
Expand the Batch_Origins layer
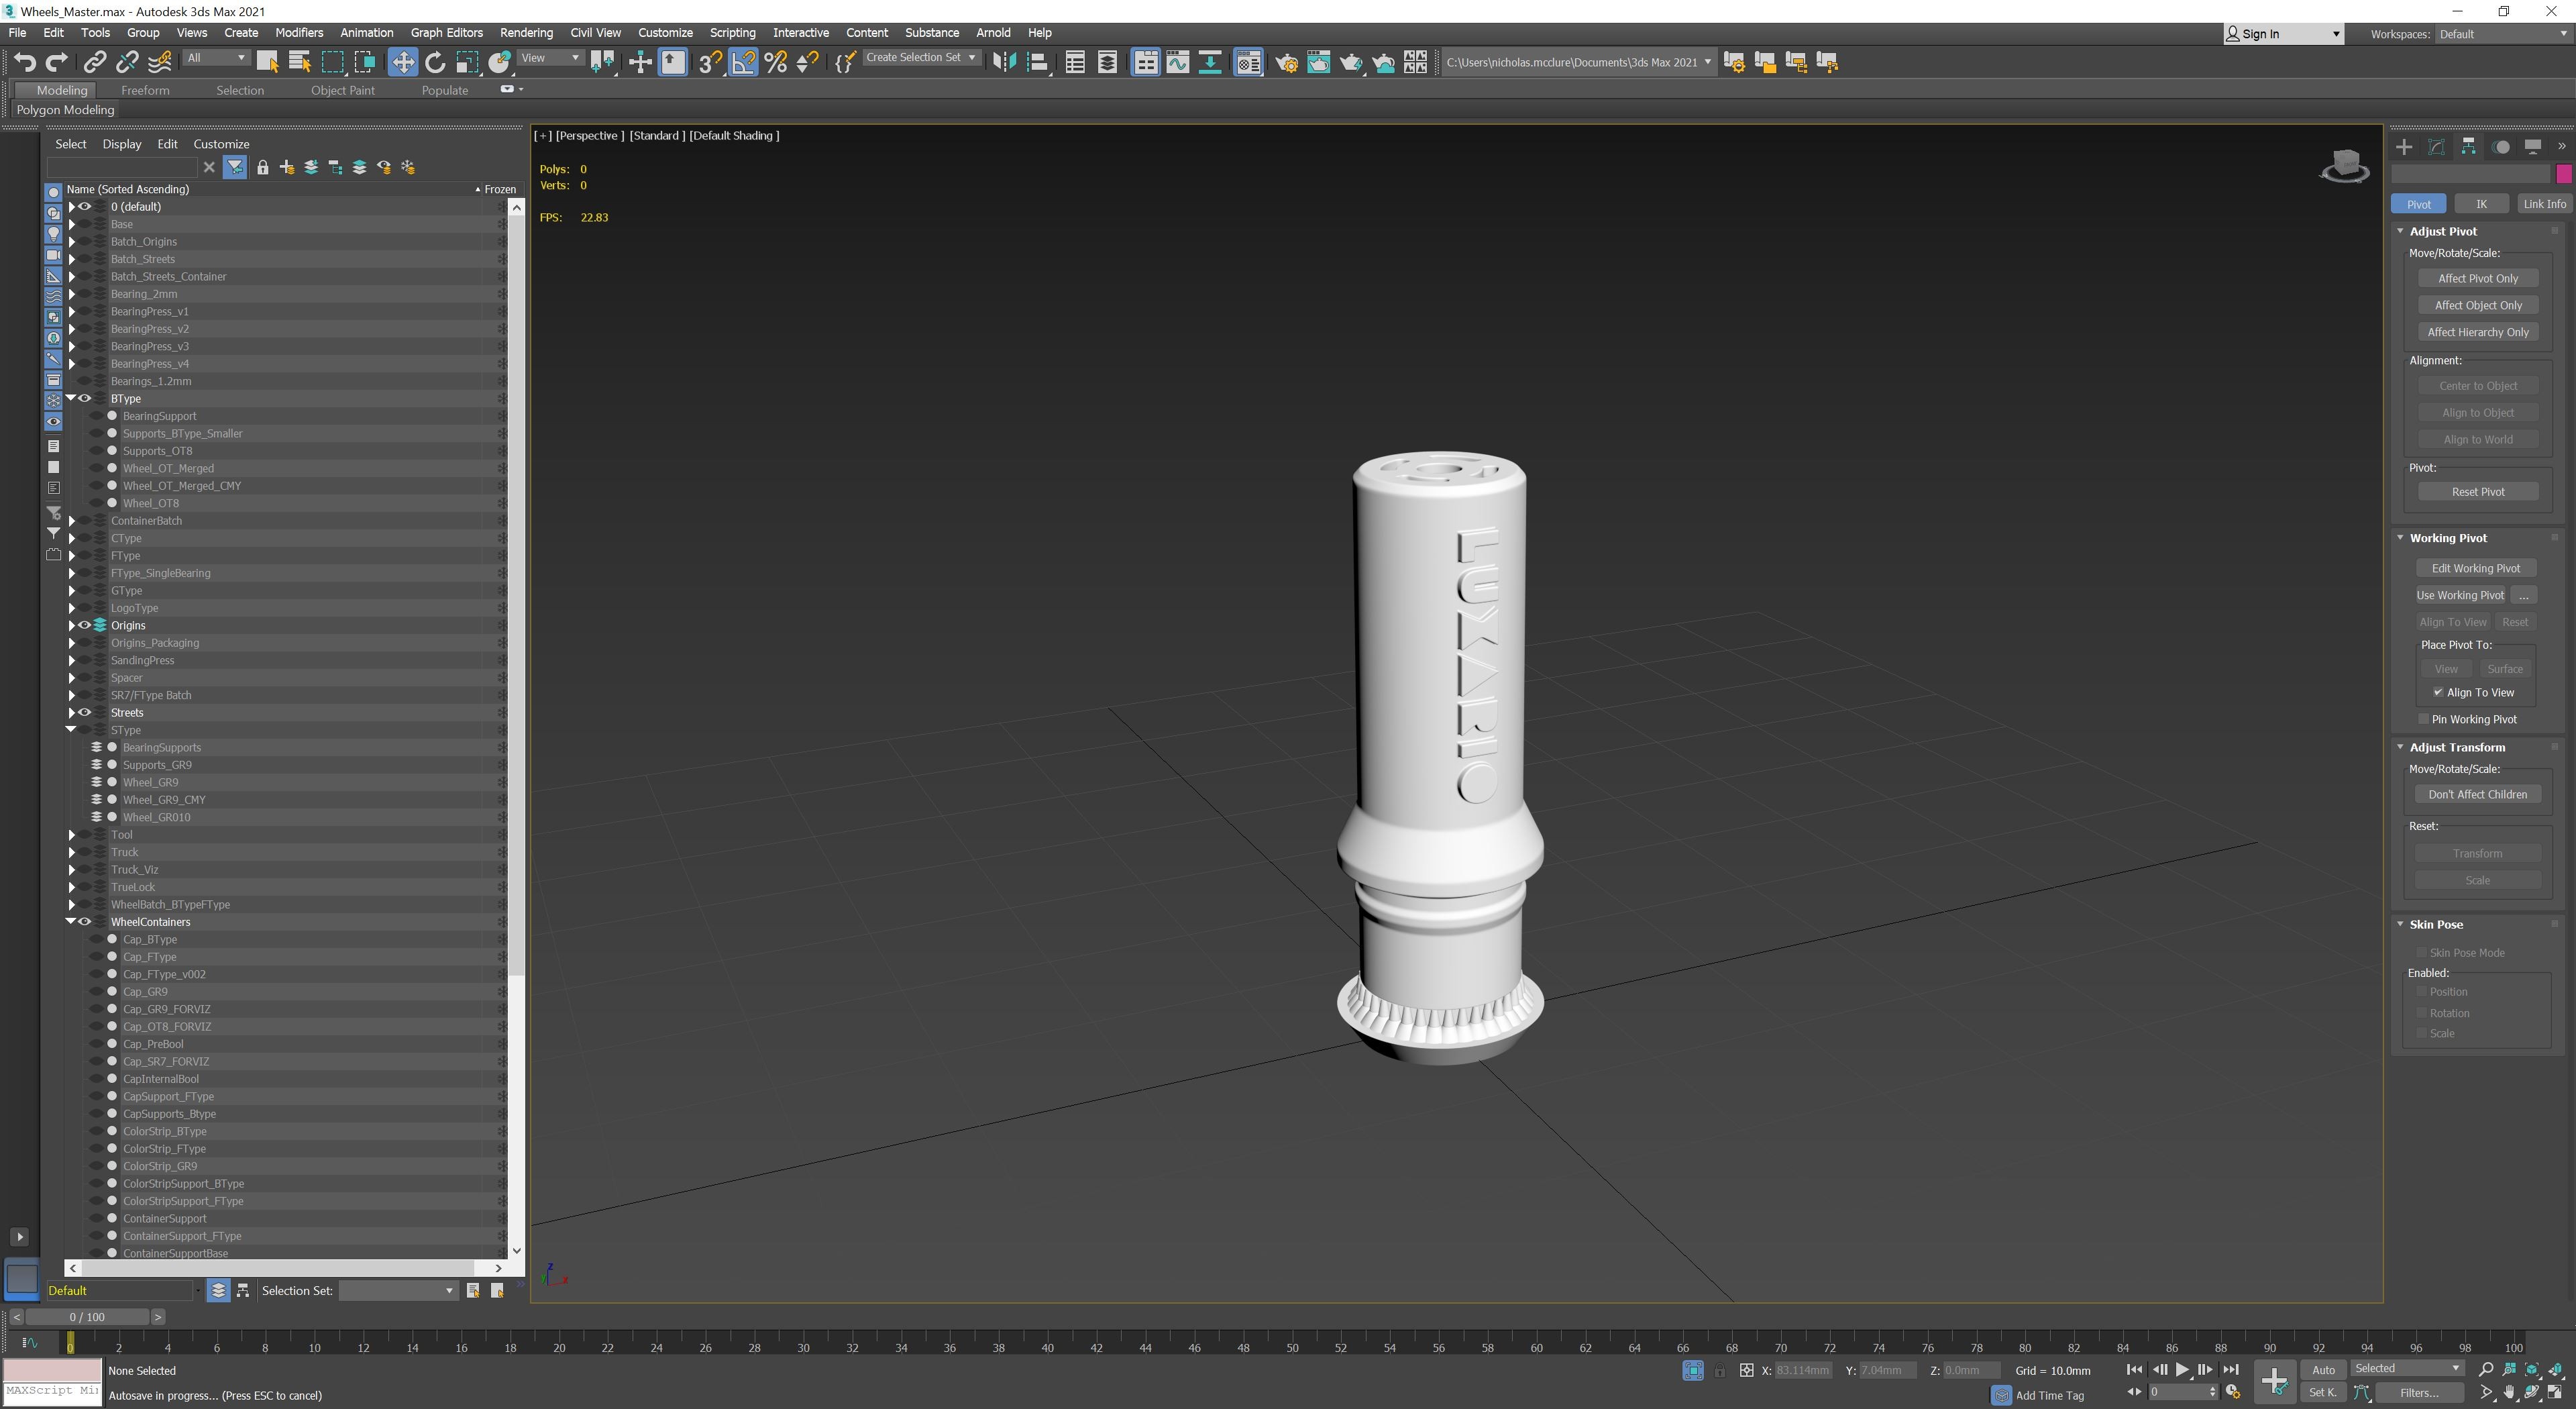pyautogui.click(x=71, y=242)
